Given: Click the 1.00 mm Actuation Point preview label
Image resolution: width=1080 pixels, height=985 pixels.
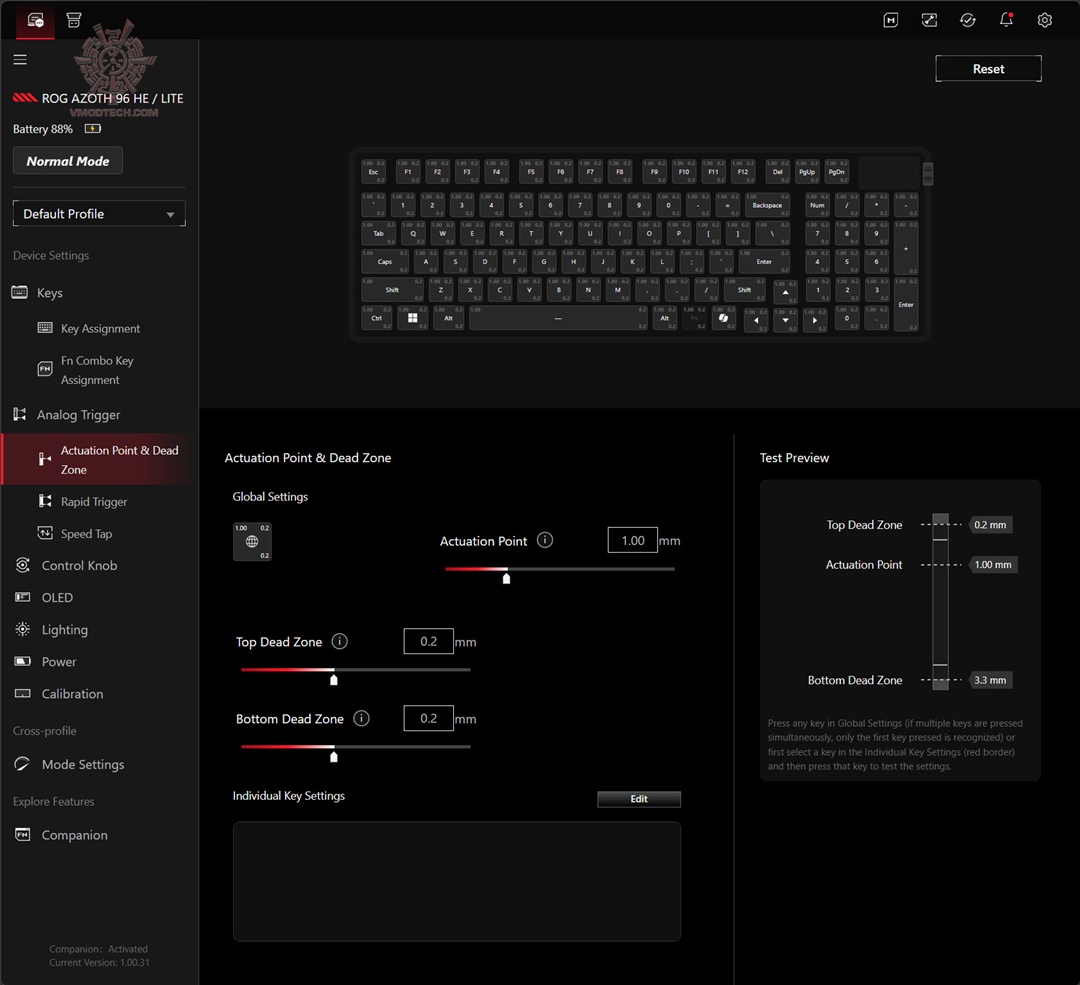Looking at the screenshot, I should 993,564.
